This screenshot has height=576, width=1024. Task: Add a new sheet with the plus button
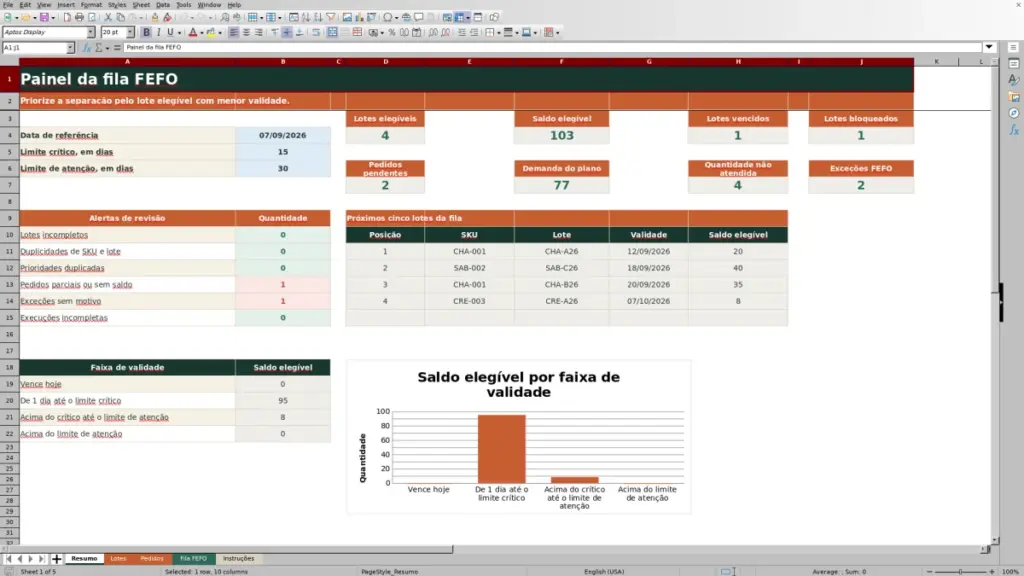(57, 558)
